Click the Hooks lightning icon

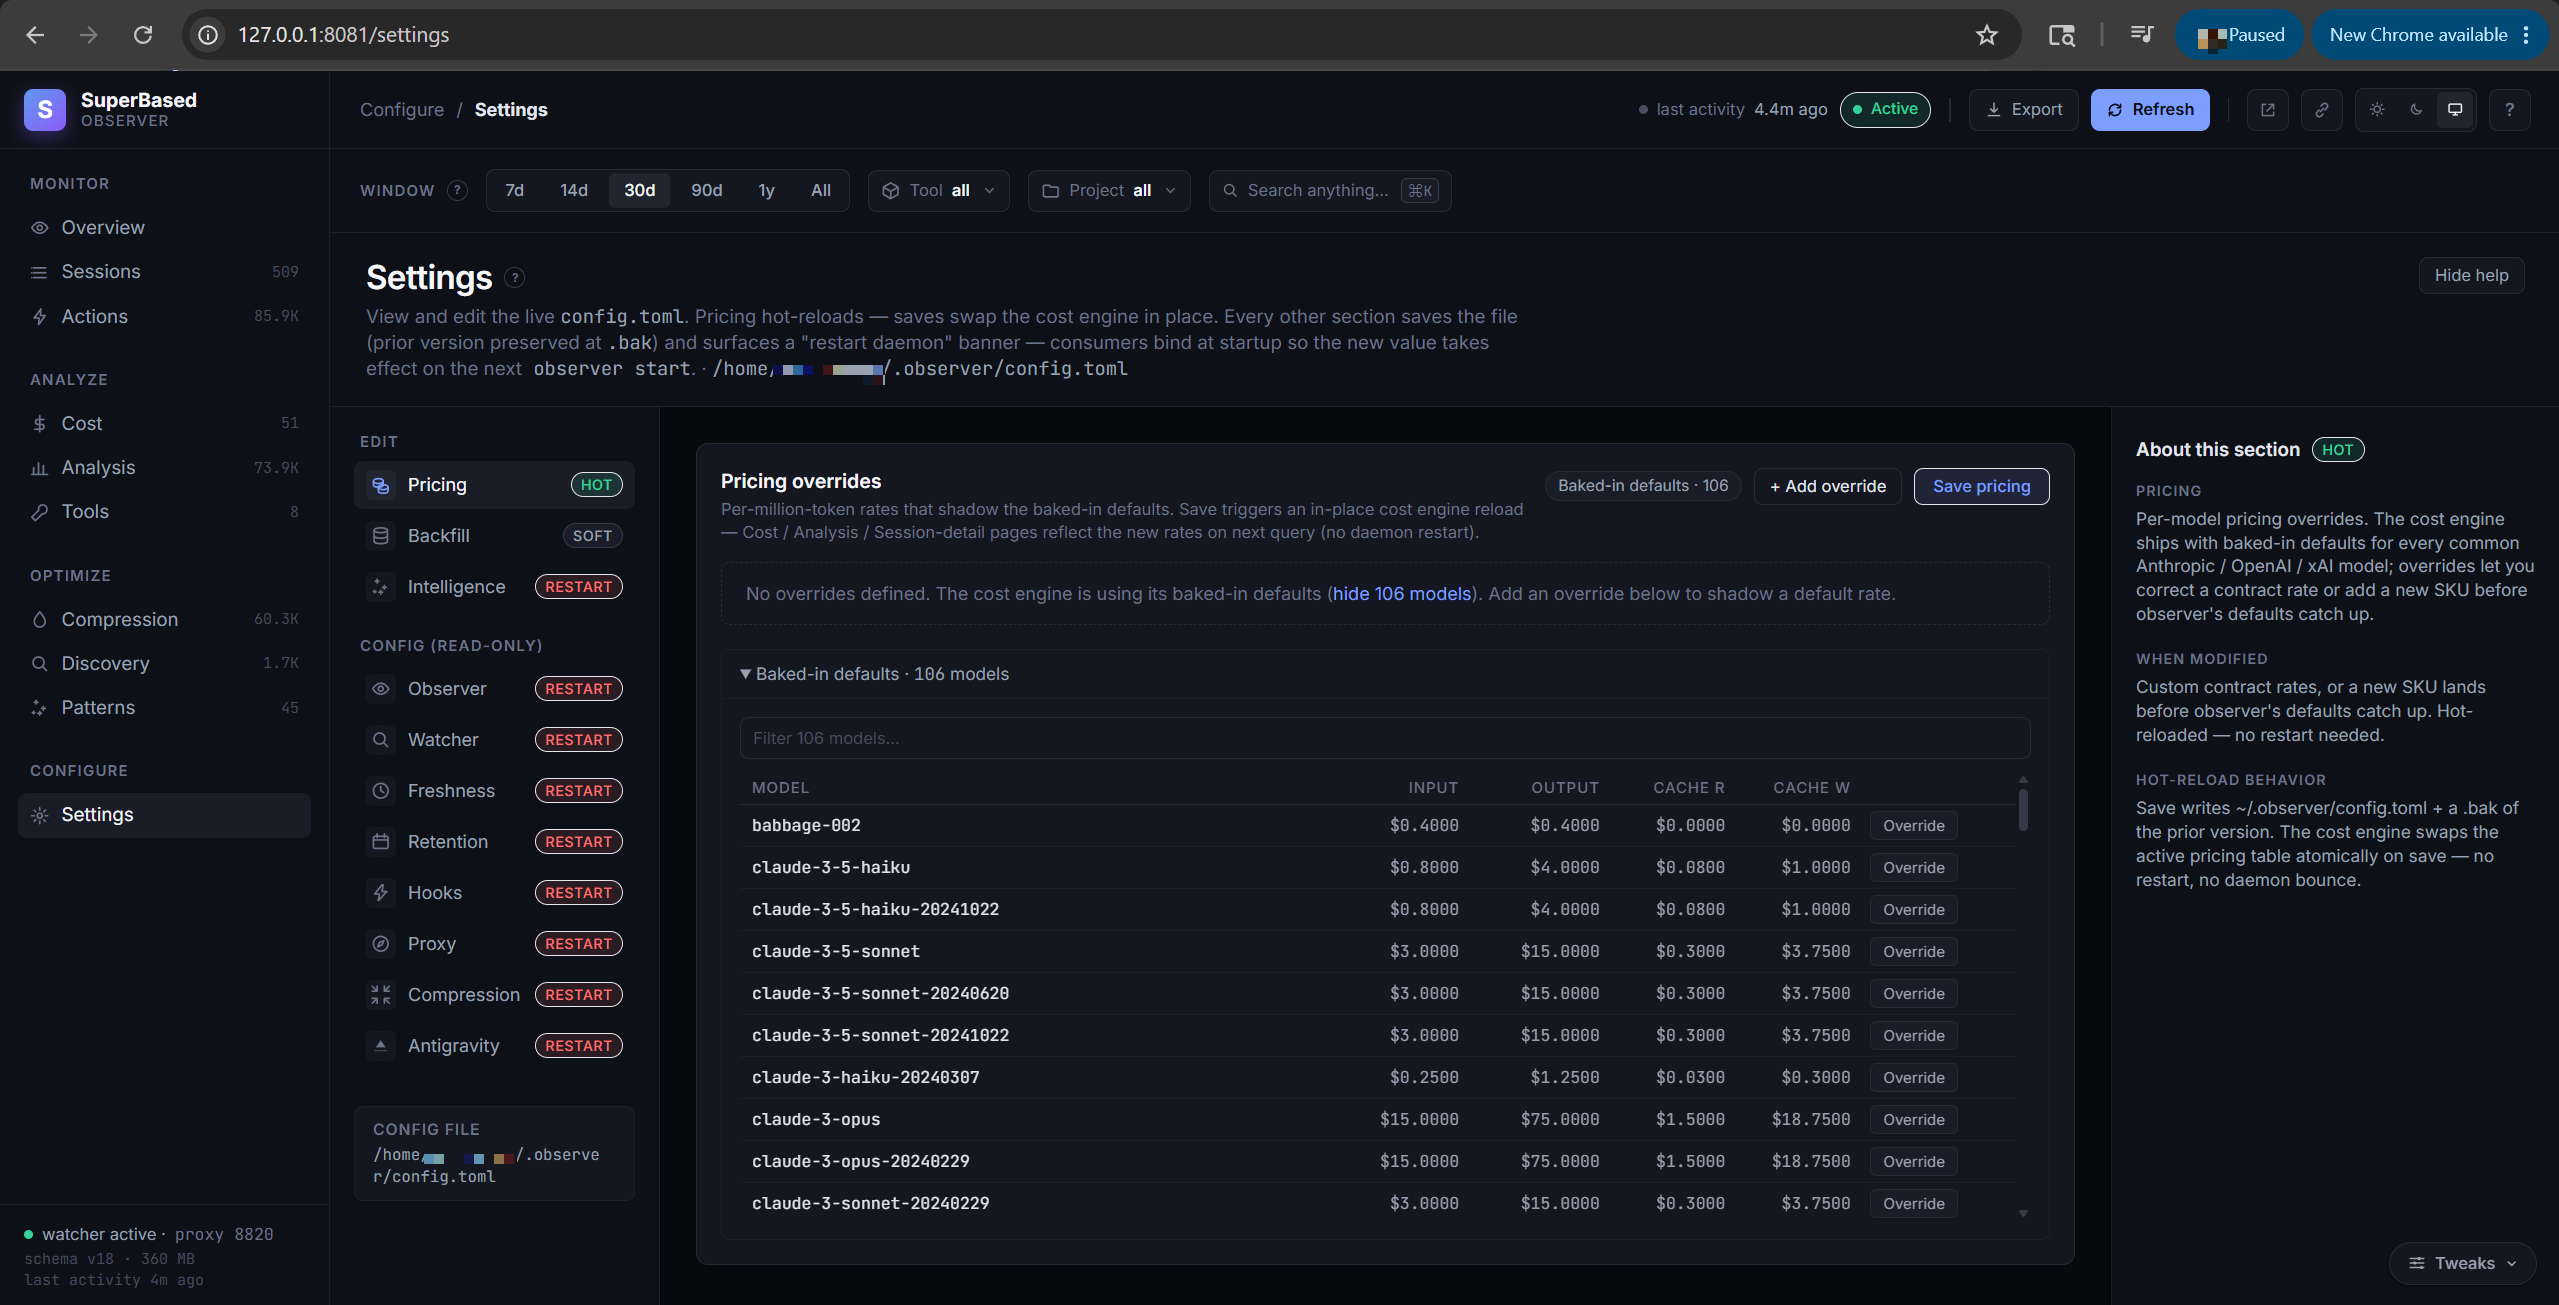[x=381, y=893]
